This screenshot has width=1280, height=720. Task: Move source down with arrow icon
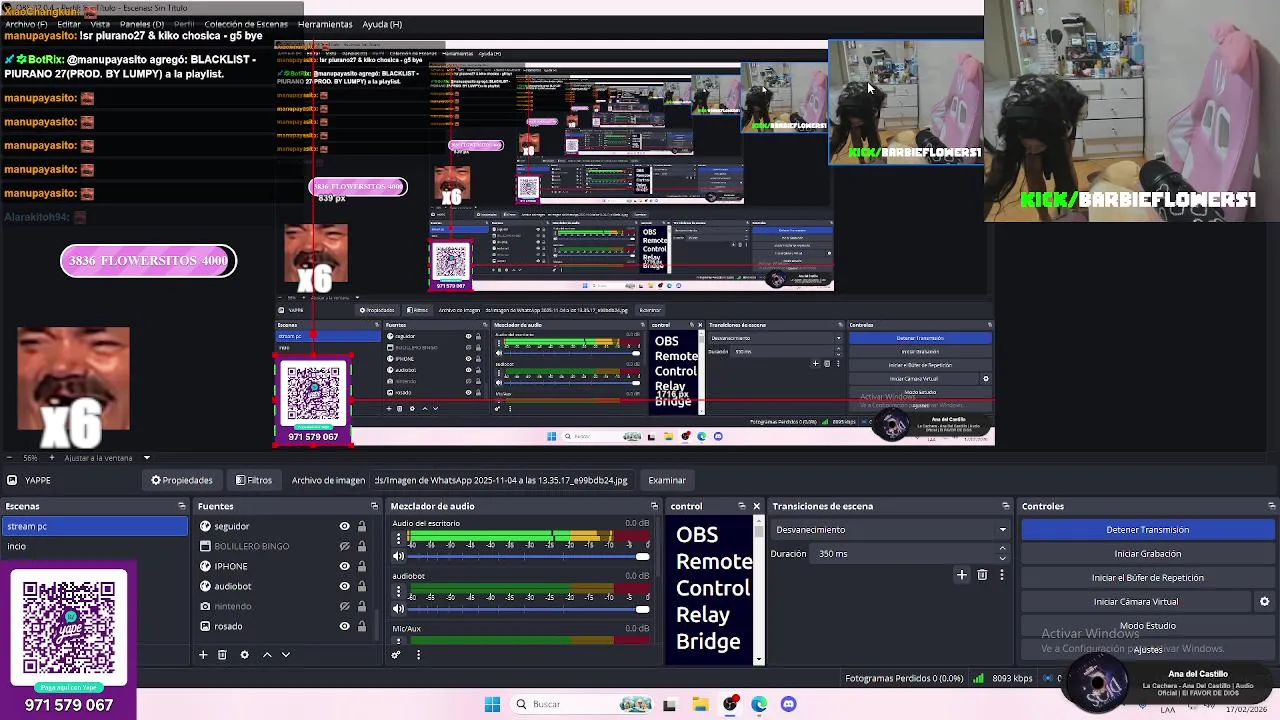285,654
